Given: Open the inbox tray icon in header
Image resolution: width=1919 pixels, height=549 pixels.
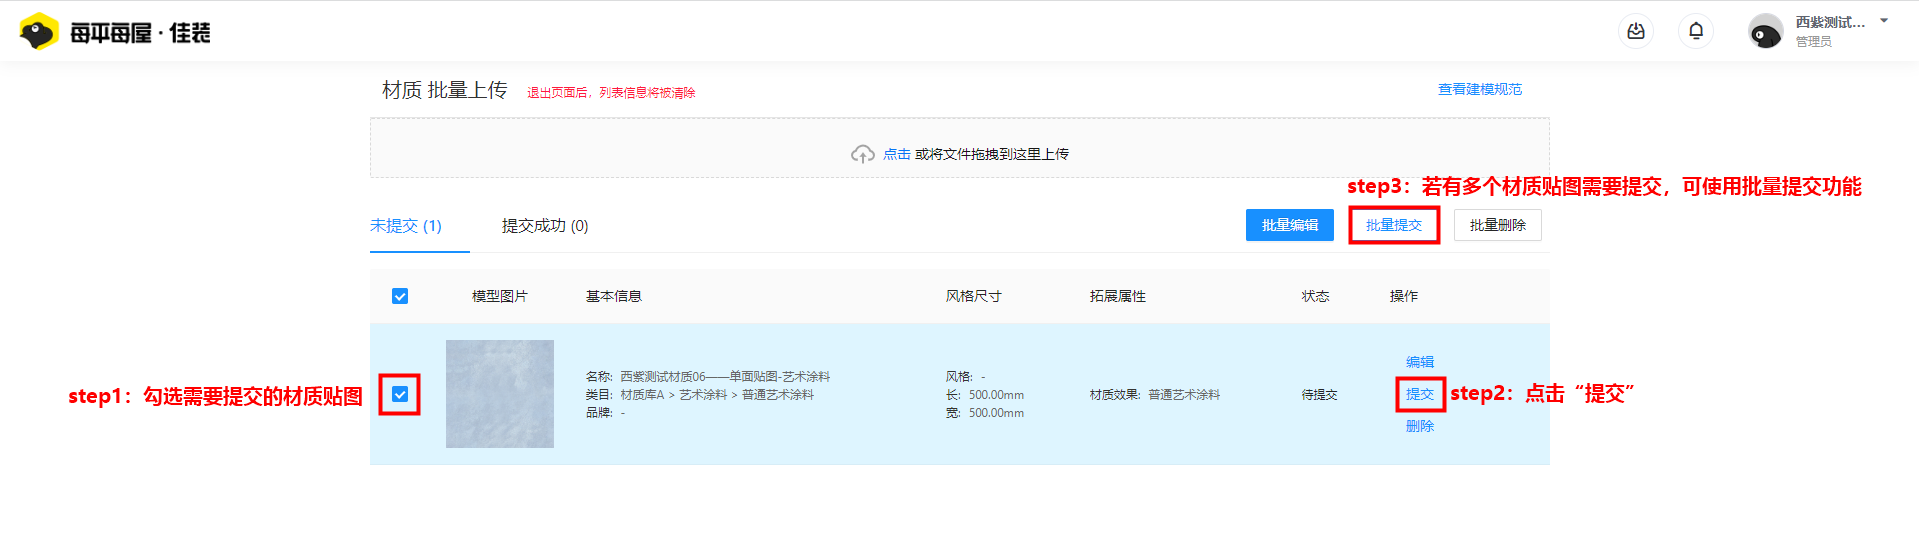Looking at the screenshot, I should click(x=1636, y=32).
